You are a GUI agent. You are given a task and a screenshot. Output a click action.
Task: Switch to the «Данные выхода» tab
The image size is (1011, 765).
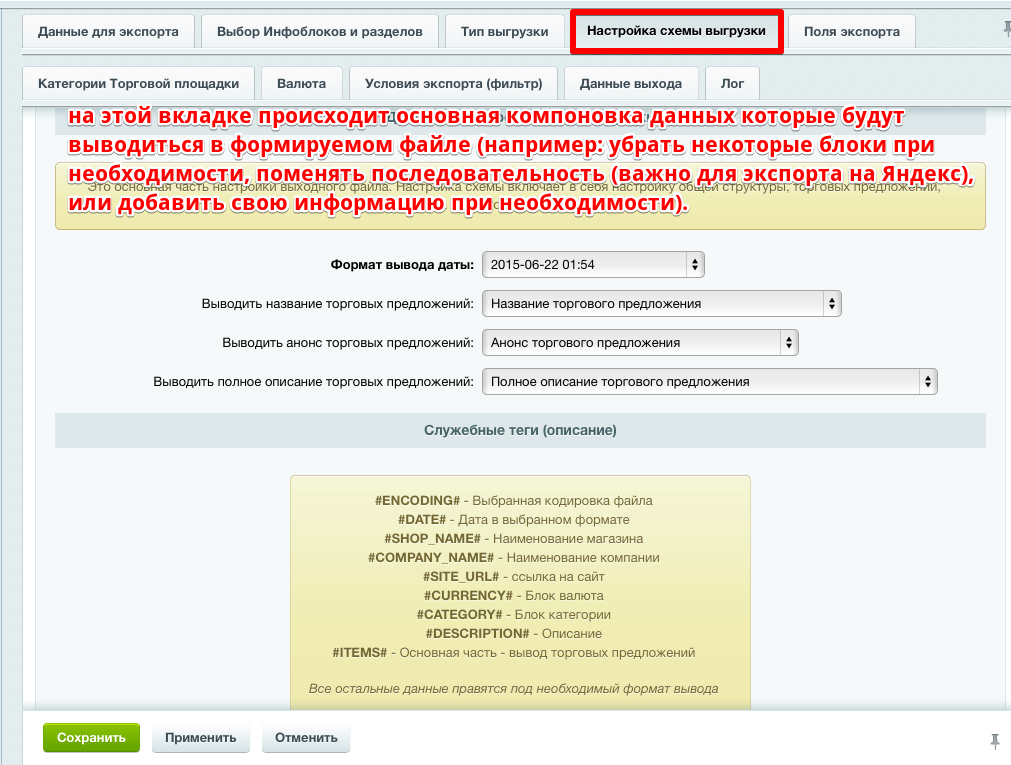click(x=631, y=83)
